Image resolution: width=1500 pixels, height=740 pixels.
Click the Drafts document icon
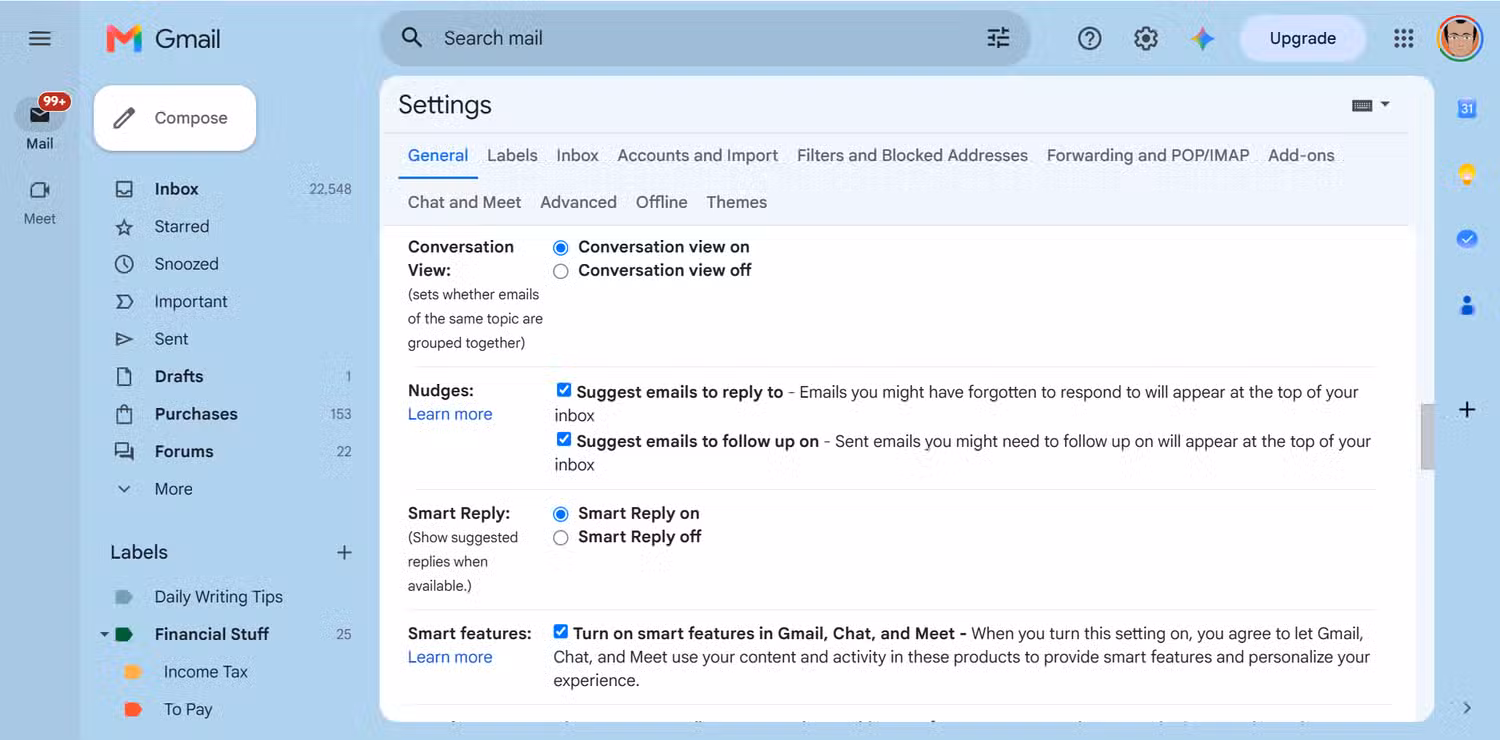coord(124,377)
